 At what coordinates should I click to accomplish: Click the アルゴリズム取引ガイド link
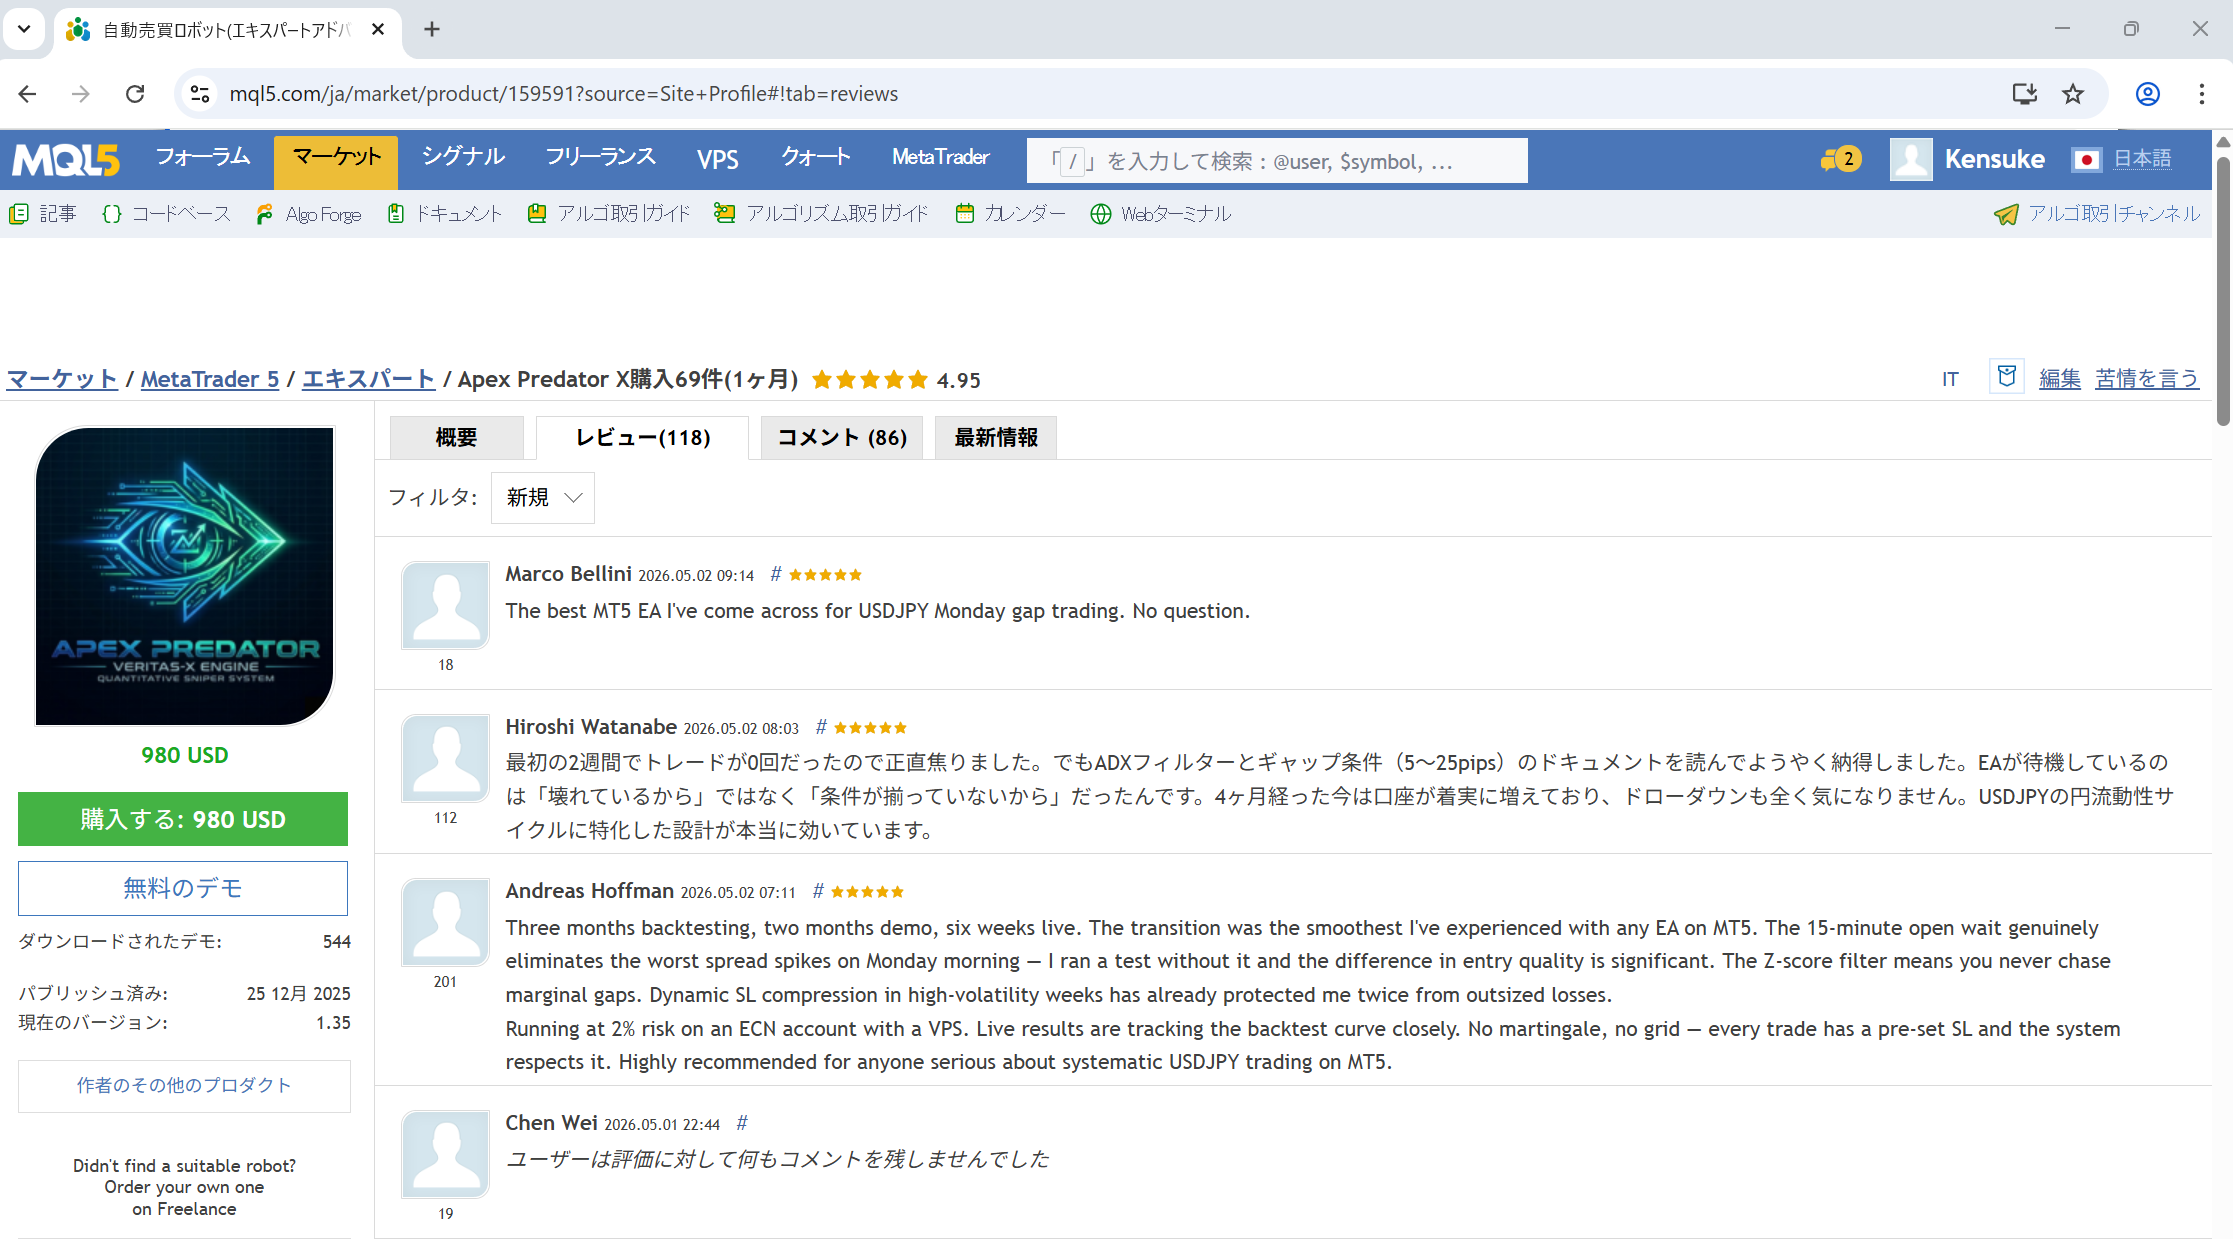[x=837, y=214]
